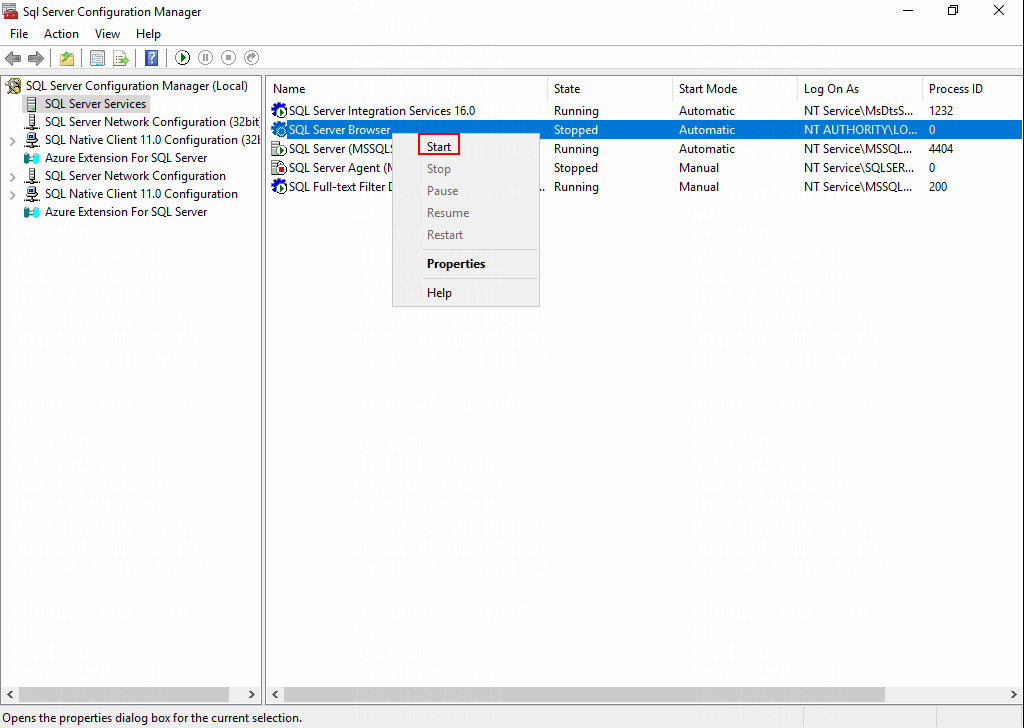Click the Export List toolbar icon

tap(121, 58)
